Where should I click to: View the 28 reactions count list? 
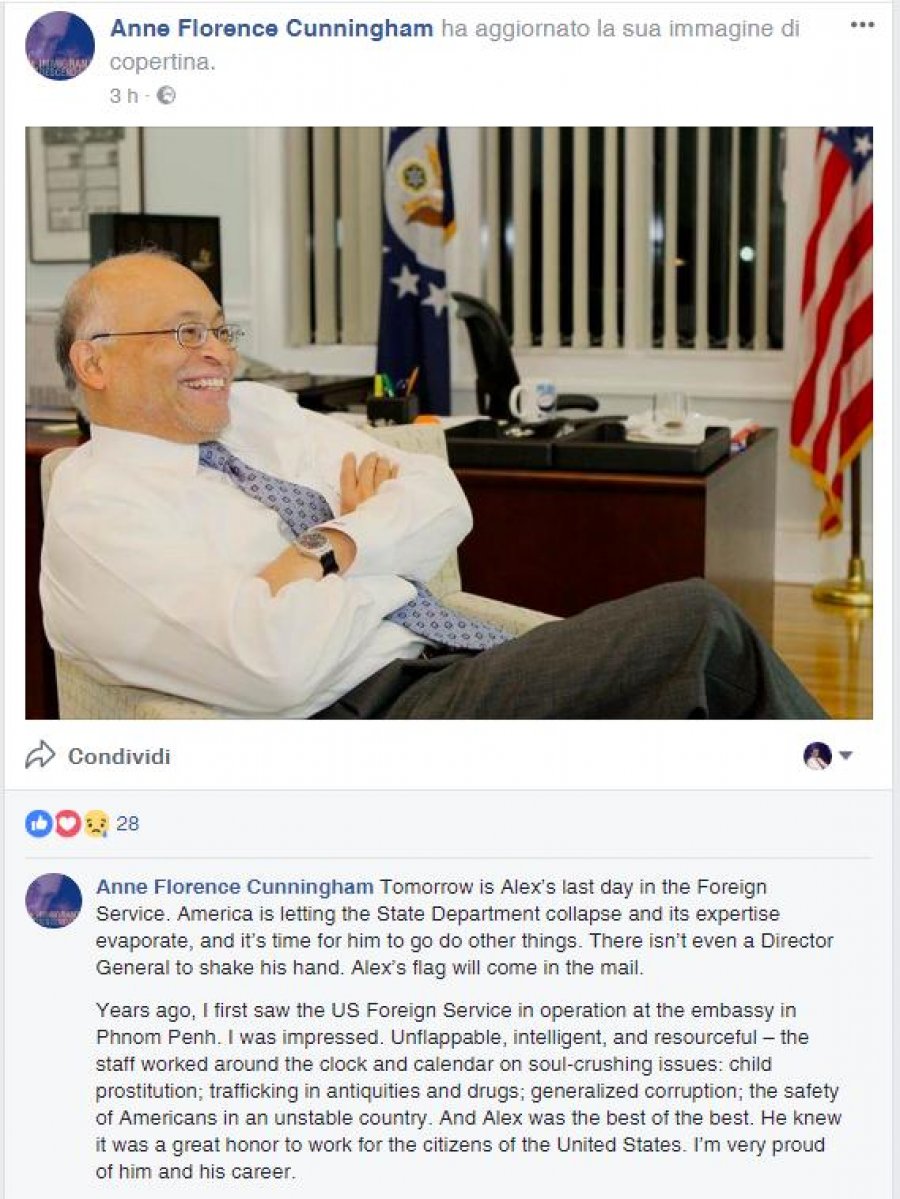click(x=128, y=824)
